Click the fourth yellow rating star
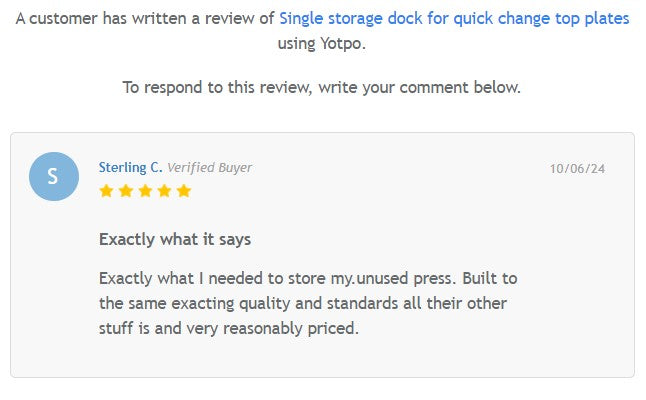The height and width of the screenshot is (400, 646). pos(164,191)
